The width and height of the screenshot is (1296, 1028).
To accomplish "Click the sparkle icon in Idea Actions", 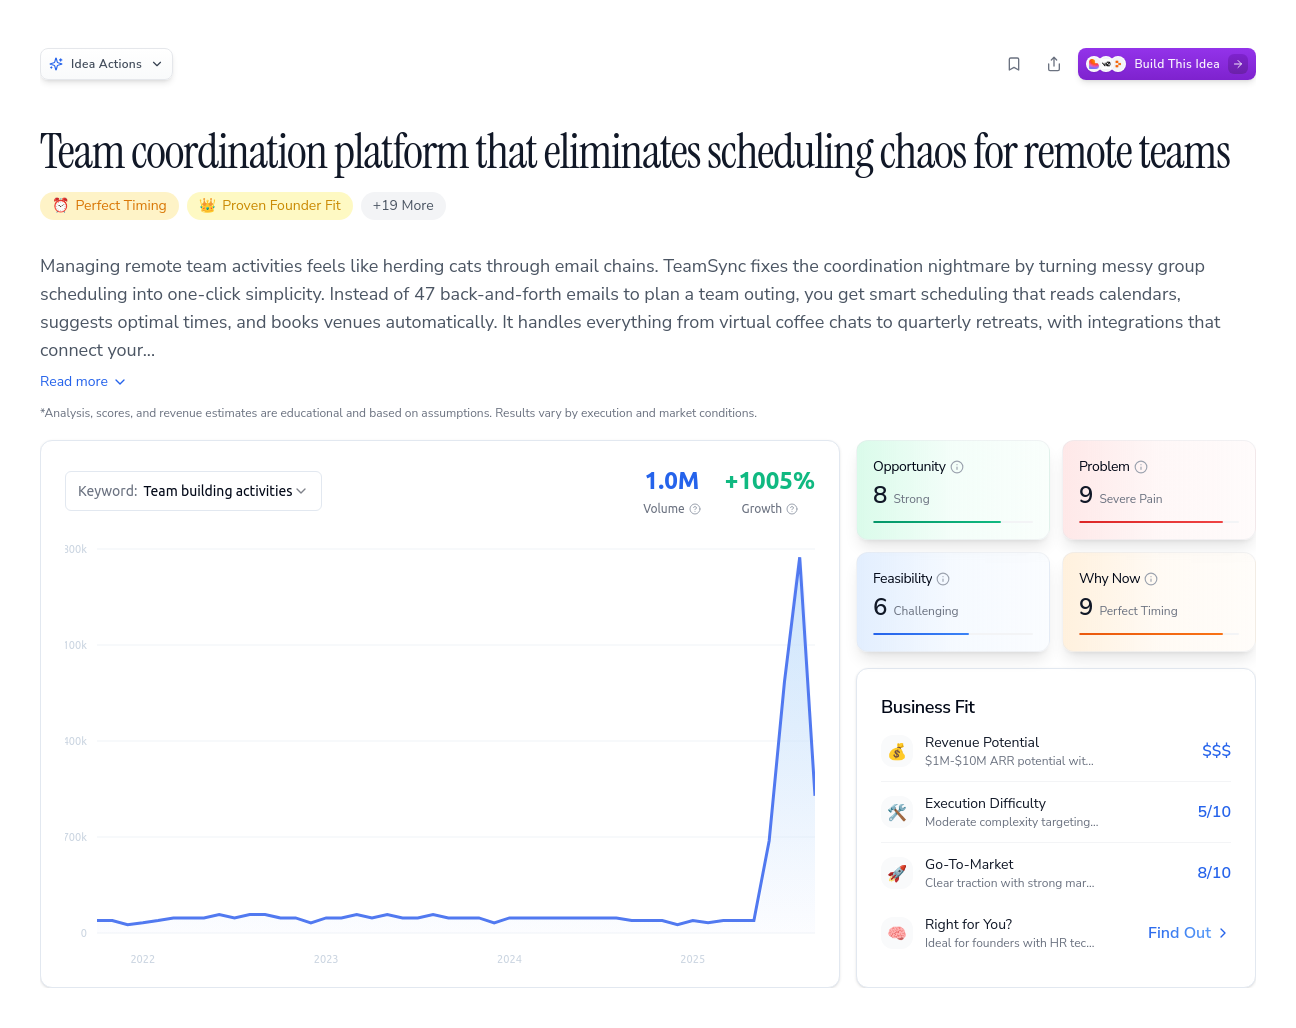I will pos(57,63).
